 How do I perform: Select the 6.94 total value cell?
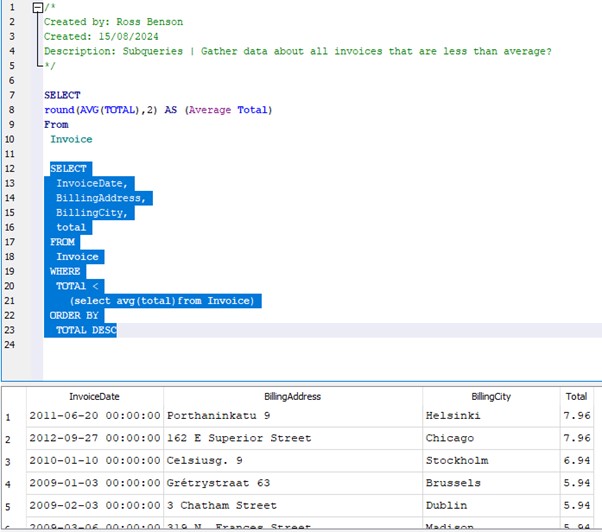[576, 461]
